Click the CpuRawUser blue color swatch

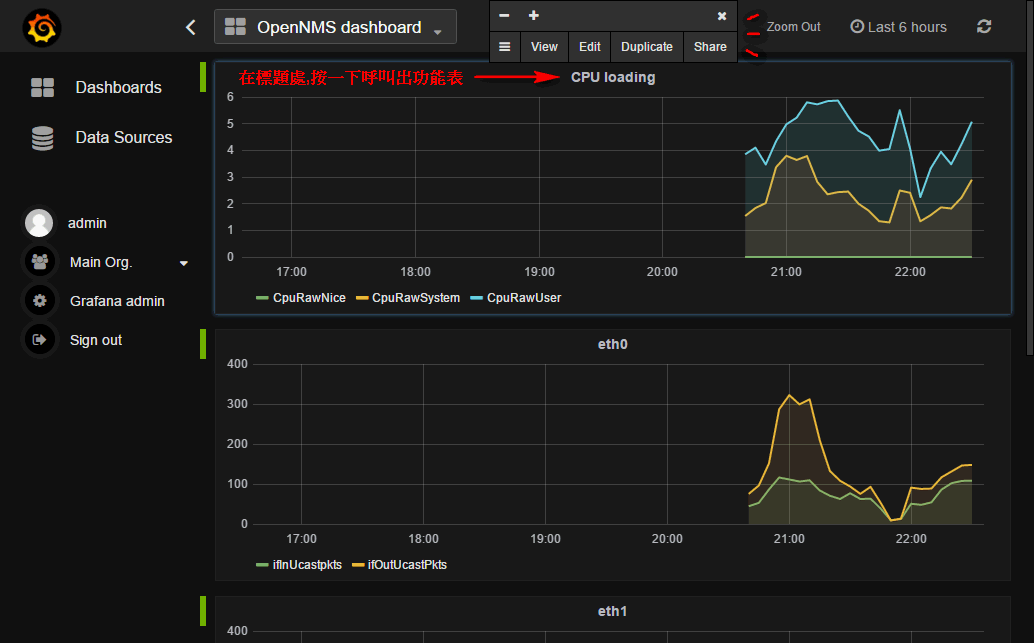pyautogui.click(x=477, y=298)
